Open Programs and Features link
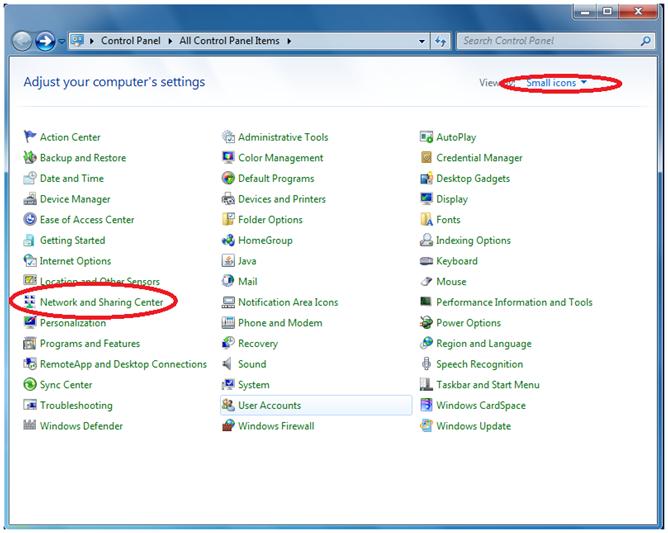This screenshot has width=668, height=533. tap(89, 343)
